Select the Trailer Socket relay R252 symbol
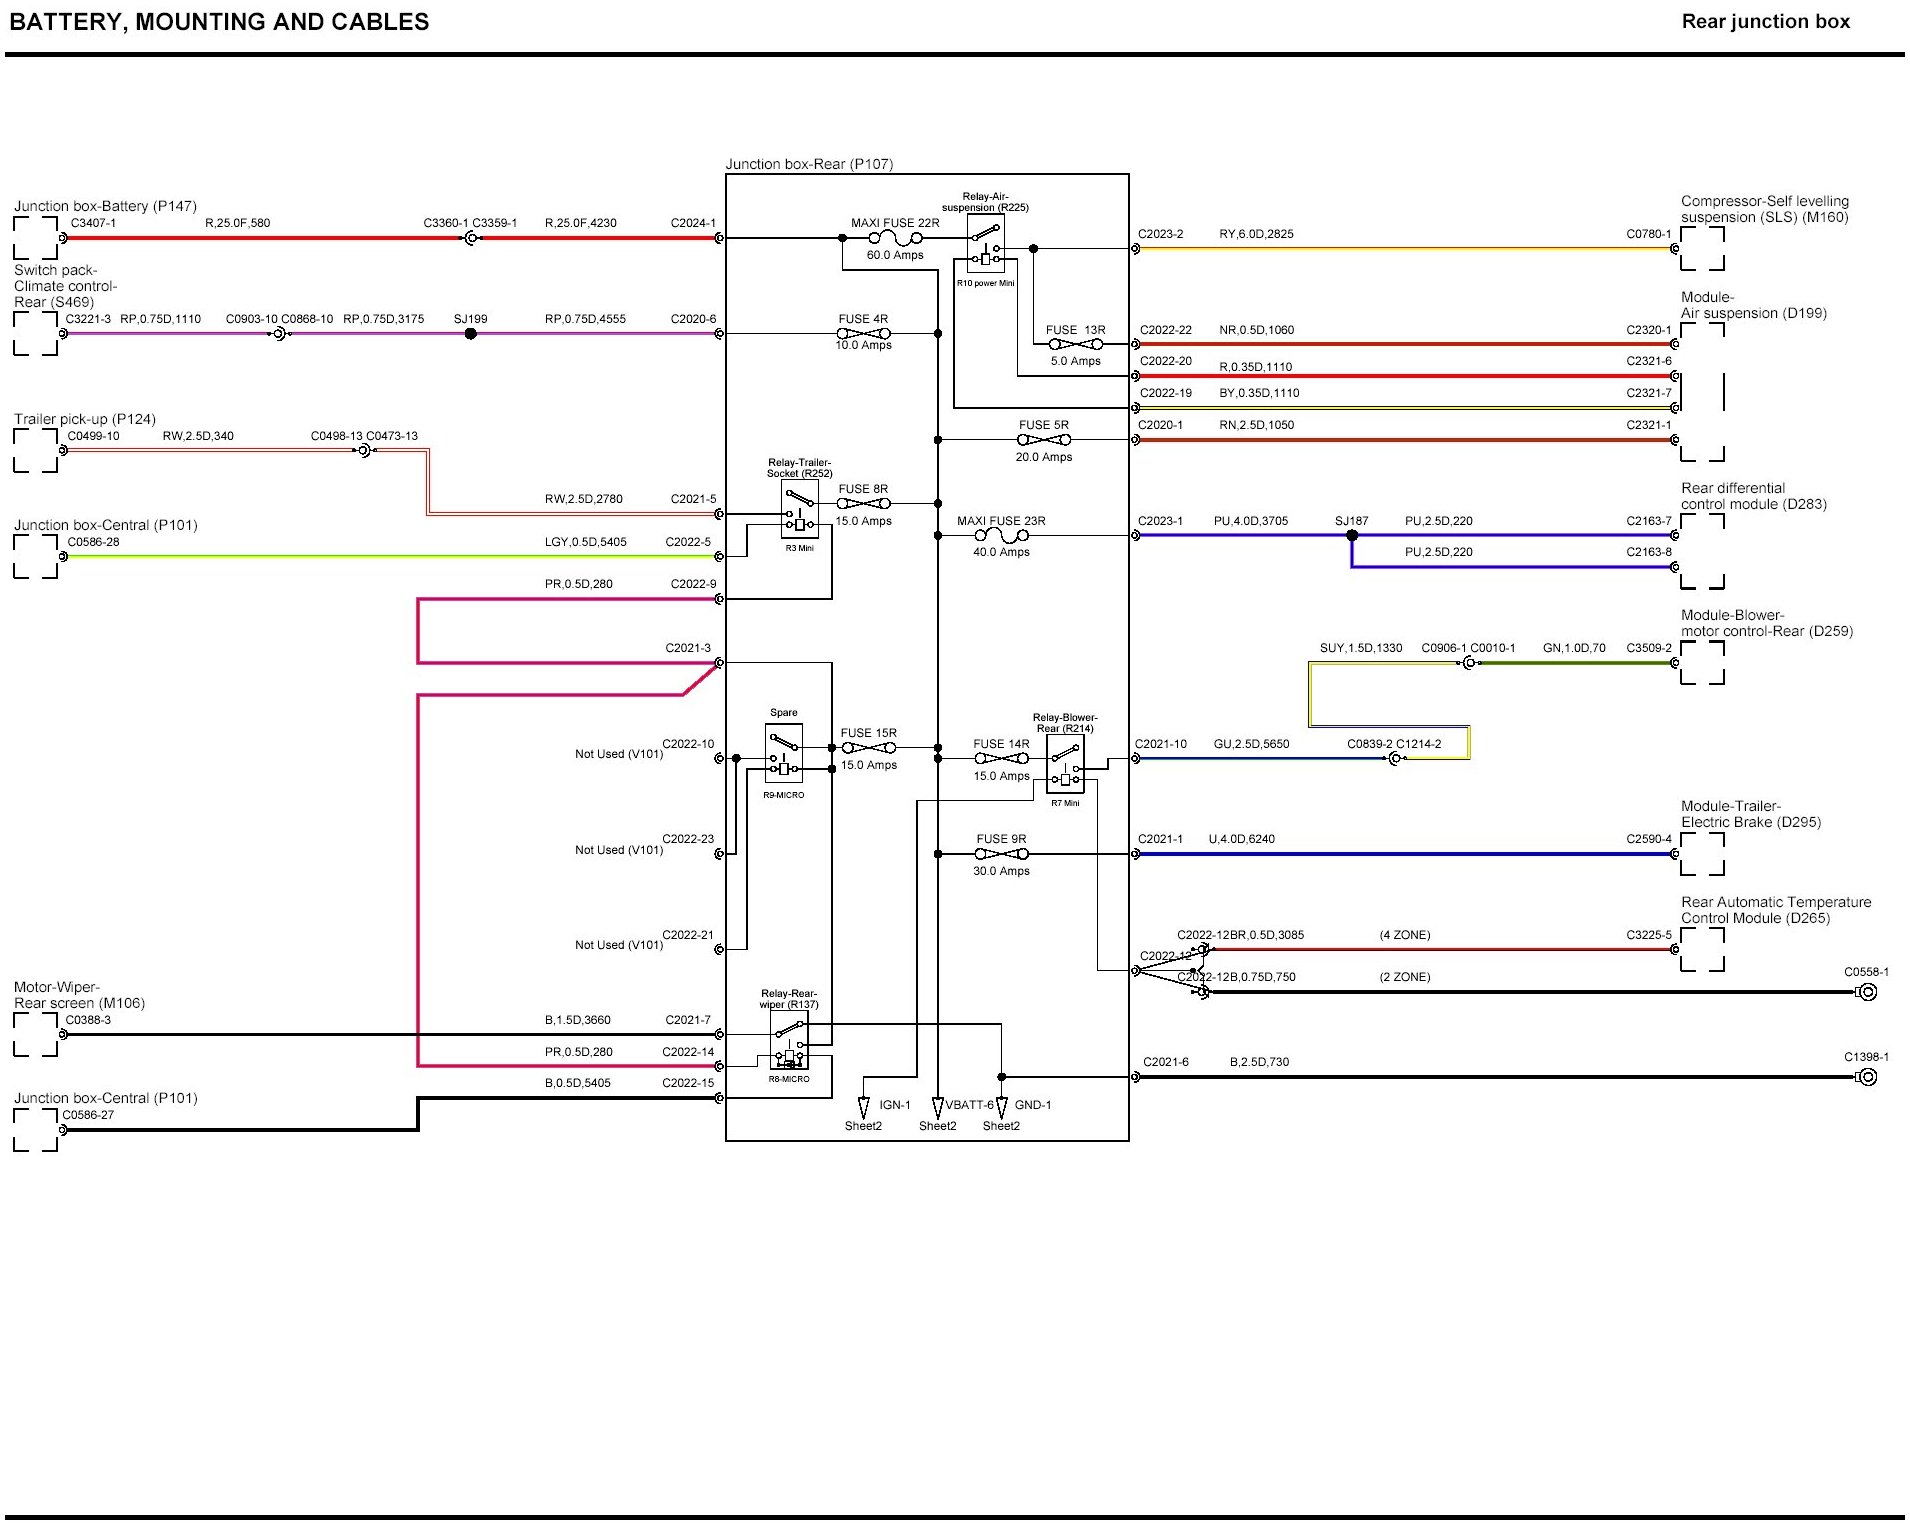Screen dimensions: 1910x1530 pyautogui.click(x=799, y=510)
